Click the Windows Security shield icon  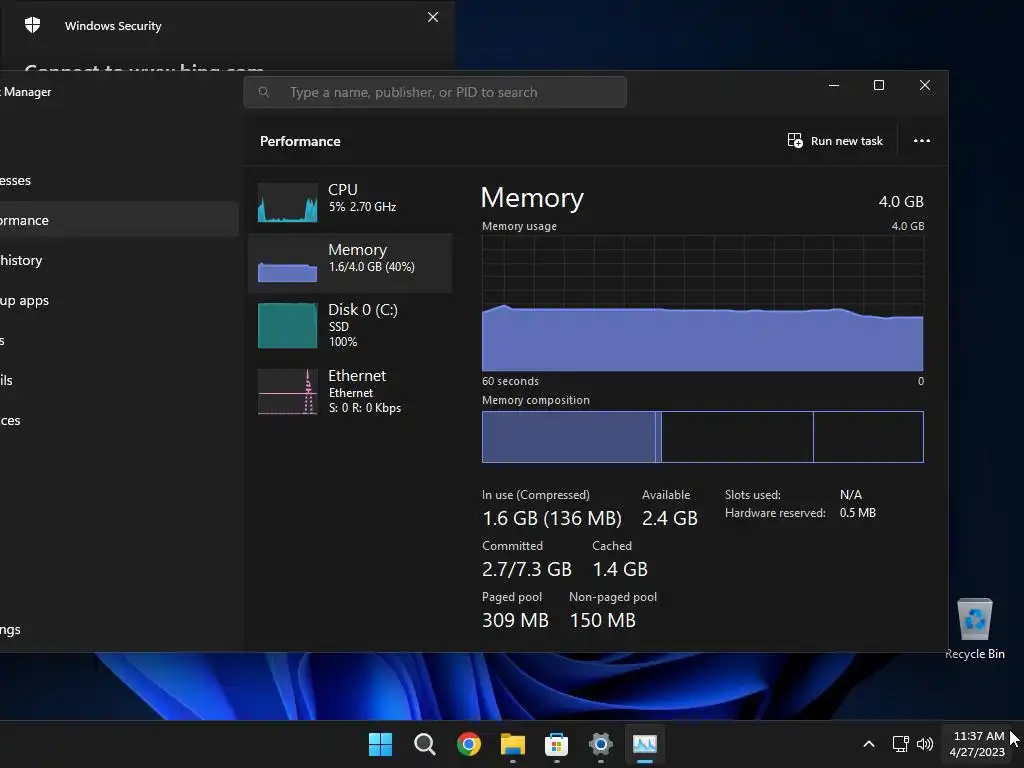pos(33,25)
